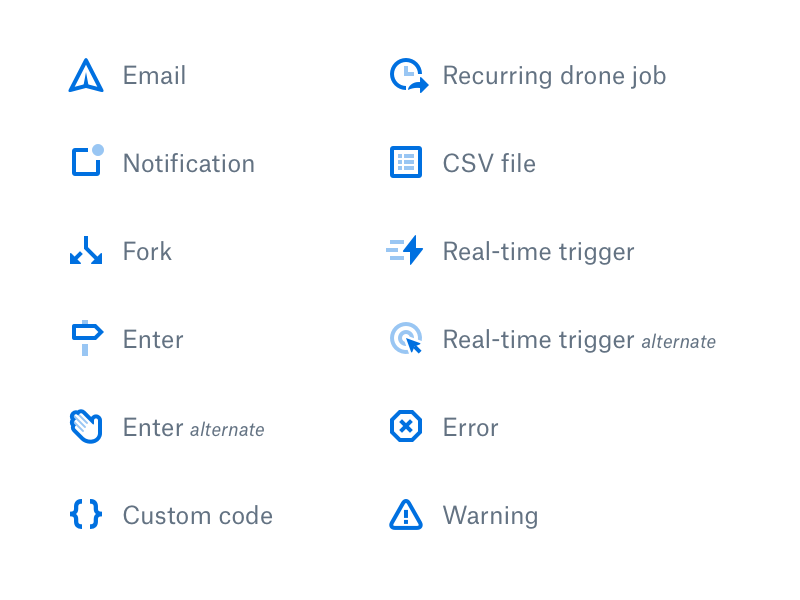Click the "Recurring drone job" label
The width and height of the screenshot is (800, 600).
point(554,76)
